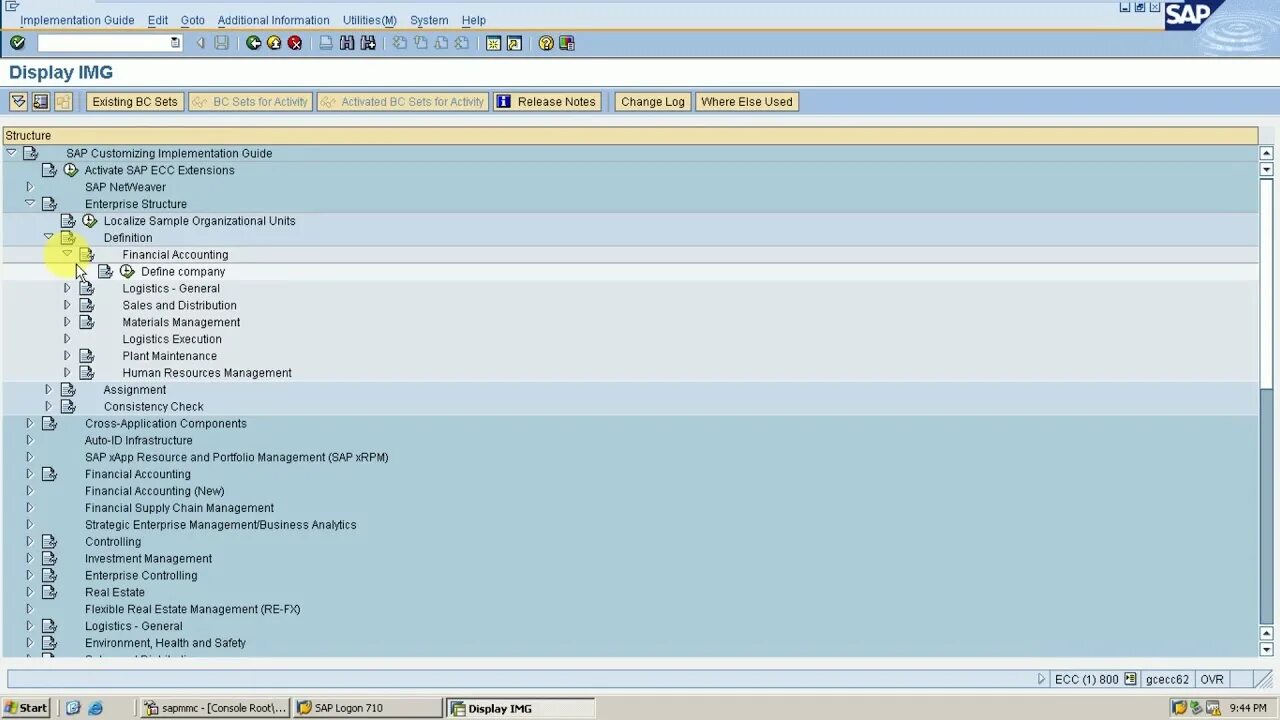Click the Where Else Used button

(747, 101)
